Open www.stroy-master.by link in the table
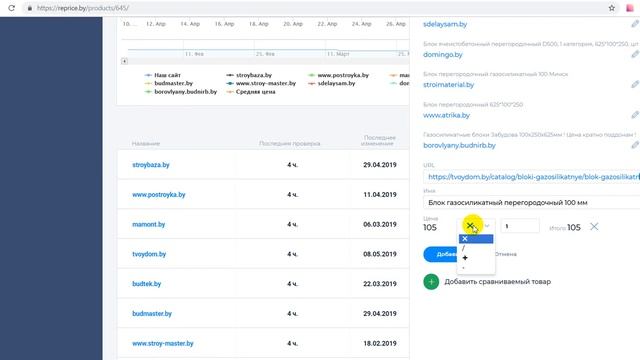This screenshot has height=360, width=640. 162,343
